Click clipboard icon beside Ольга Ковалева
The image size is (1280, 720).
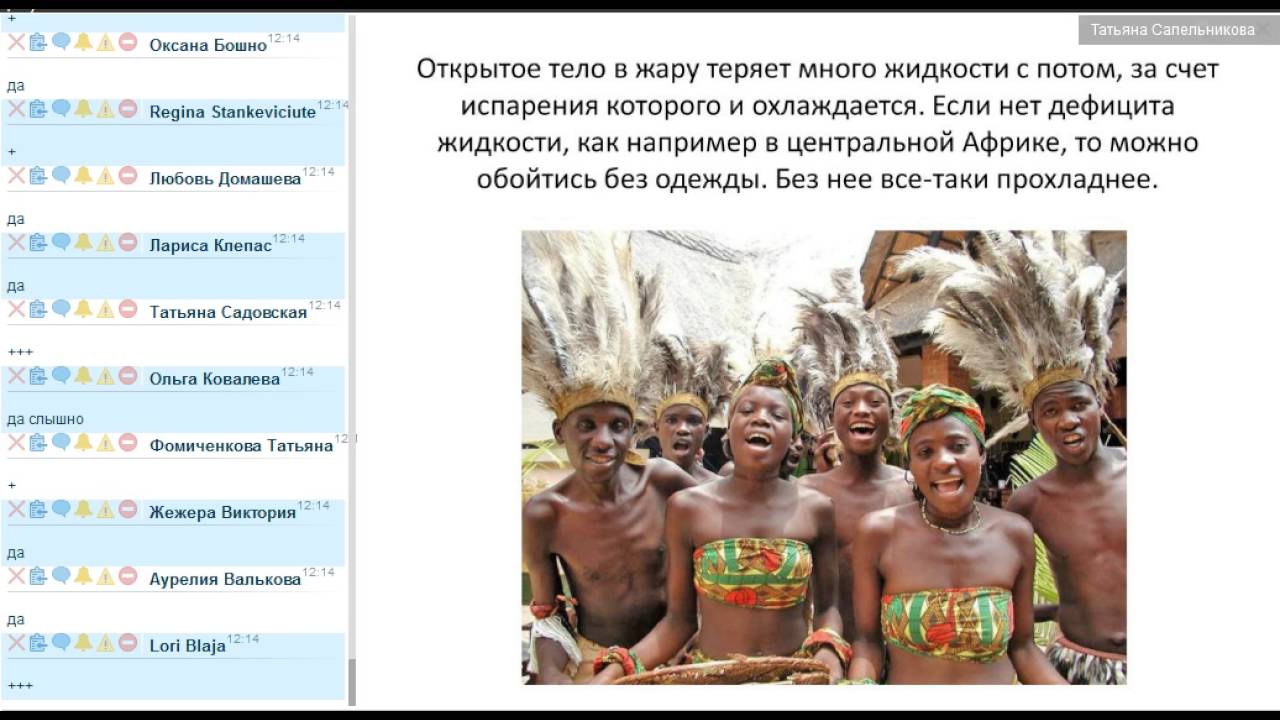pos(38,376)
